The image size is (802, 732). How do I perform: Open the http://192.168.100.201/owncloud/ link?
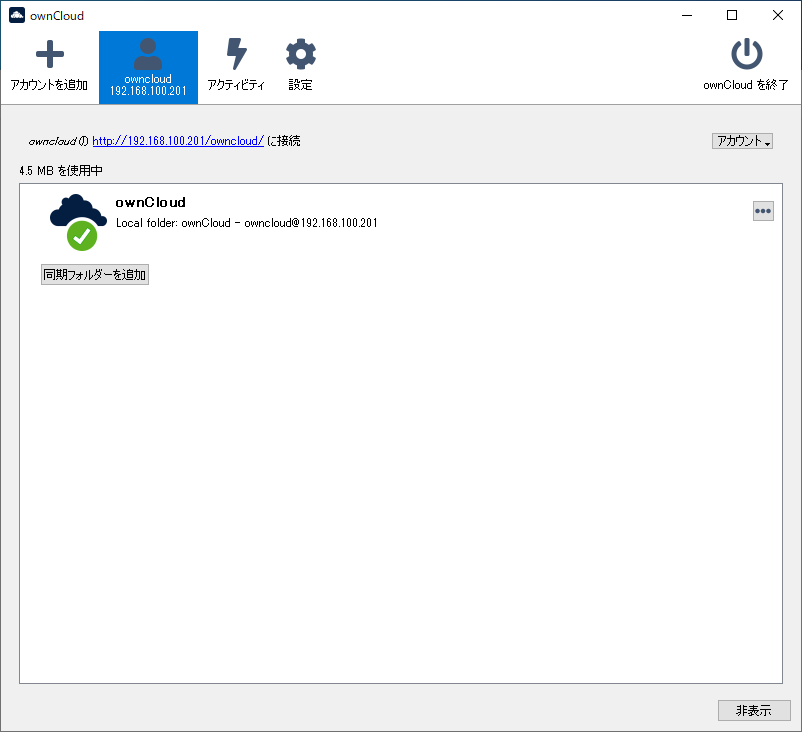(x=178, y=141)
